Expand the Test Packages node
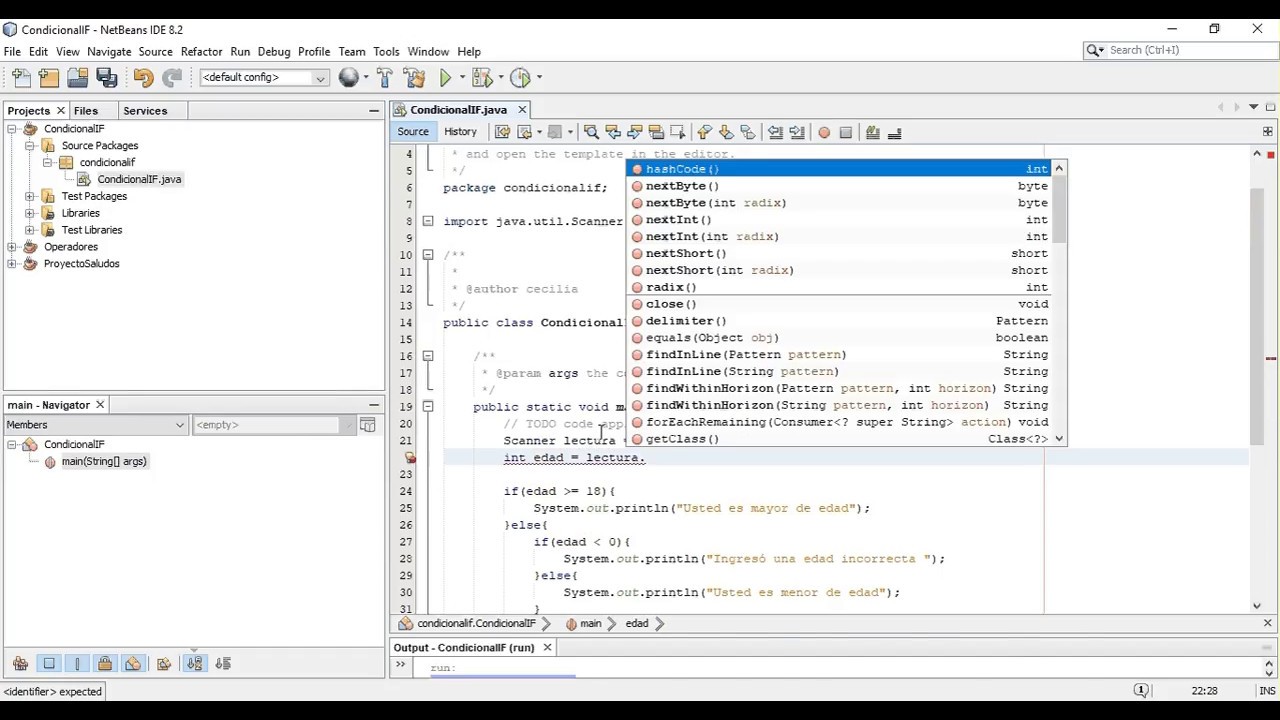1280x720 pixels. click(x=30, y=196)
